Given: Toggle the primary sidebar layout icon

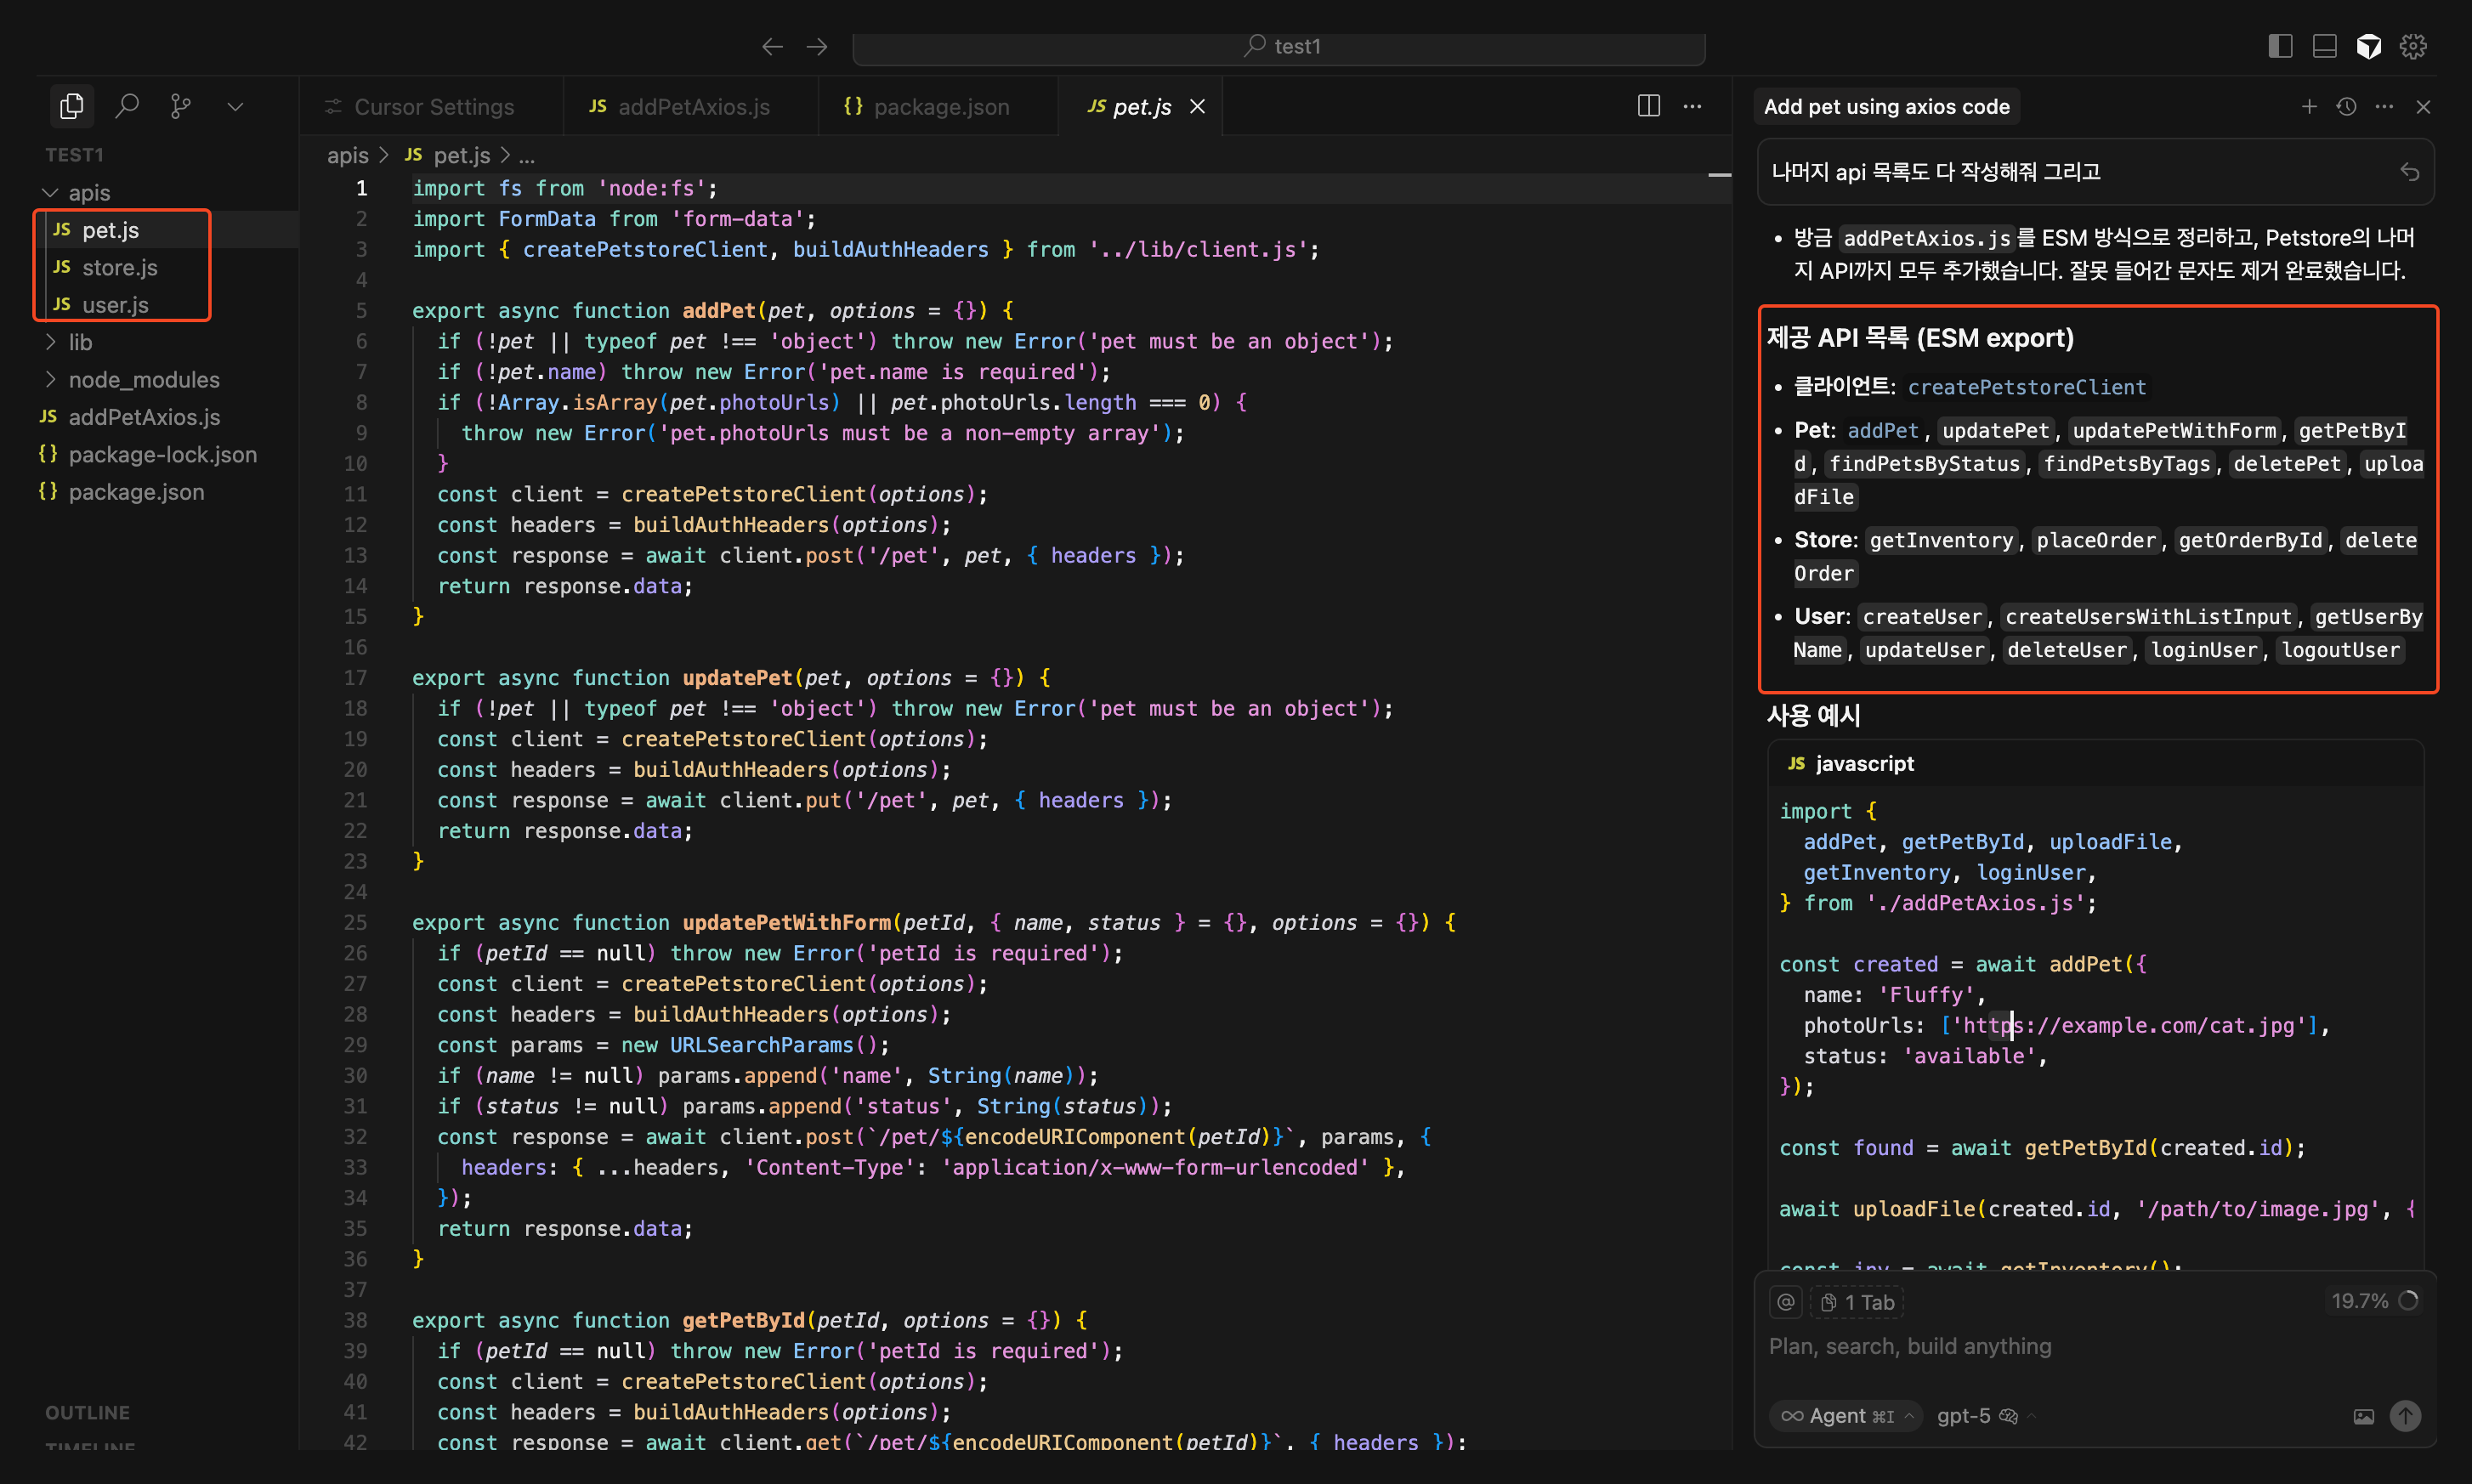Looking at the screenshot, I should tap(2280, 46).
